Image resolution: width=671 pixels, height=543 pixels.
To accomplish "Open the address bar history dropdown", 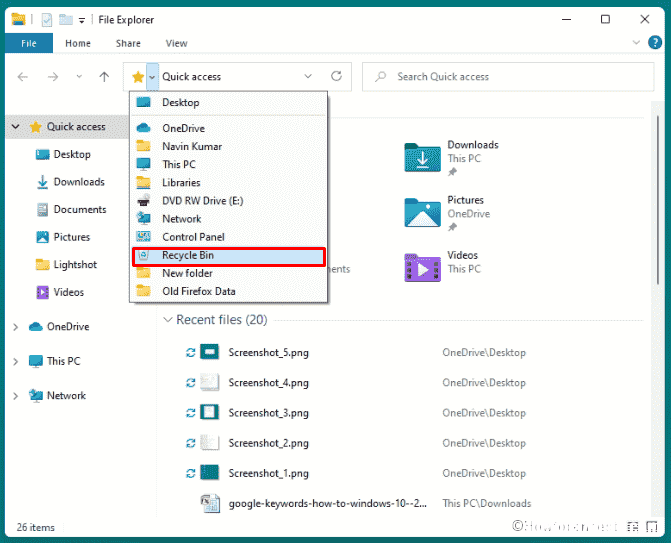I will [308, 77].
